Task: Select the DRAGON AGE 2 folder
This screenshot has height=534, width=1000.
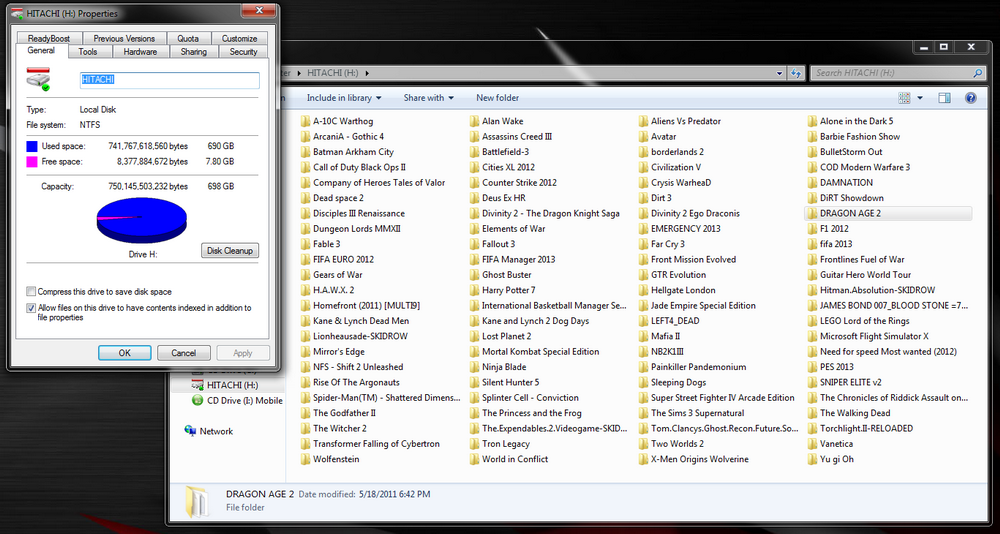Action: pyautogui.click(x=888, y=213)
